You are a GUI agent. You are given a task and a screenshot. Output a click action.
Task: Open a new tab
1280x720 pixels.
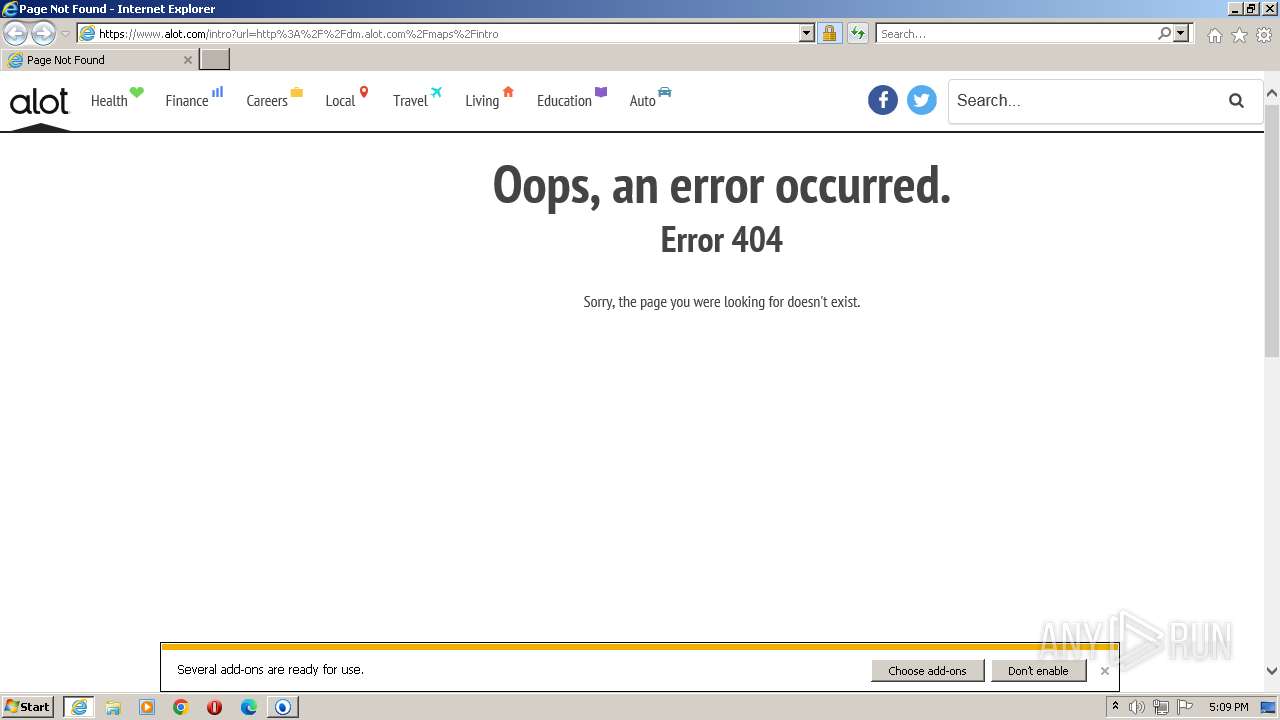coord(215,60)
